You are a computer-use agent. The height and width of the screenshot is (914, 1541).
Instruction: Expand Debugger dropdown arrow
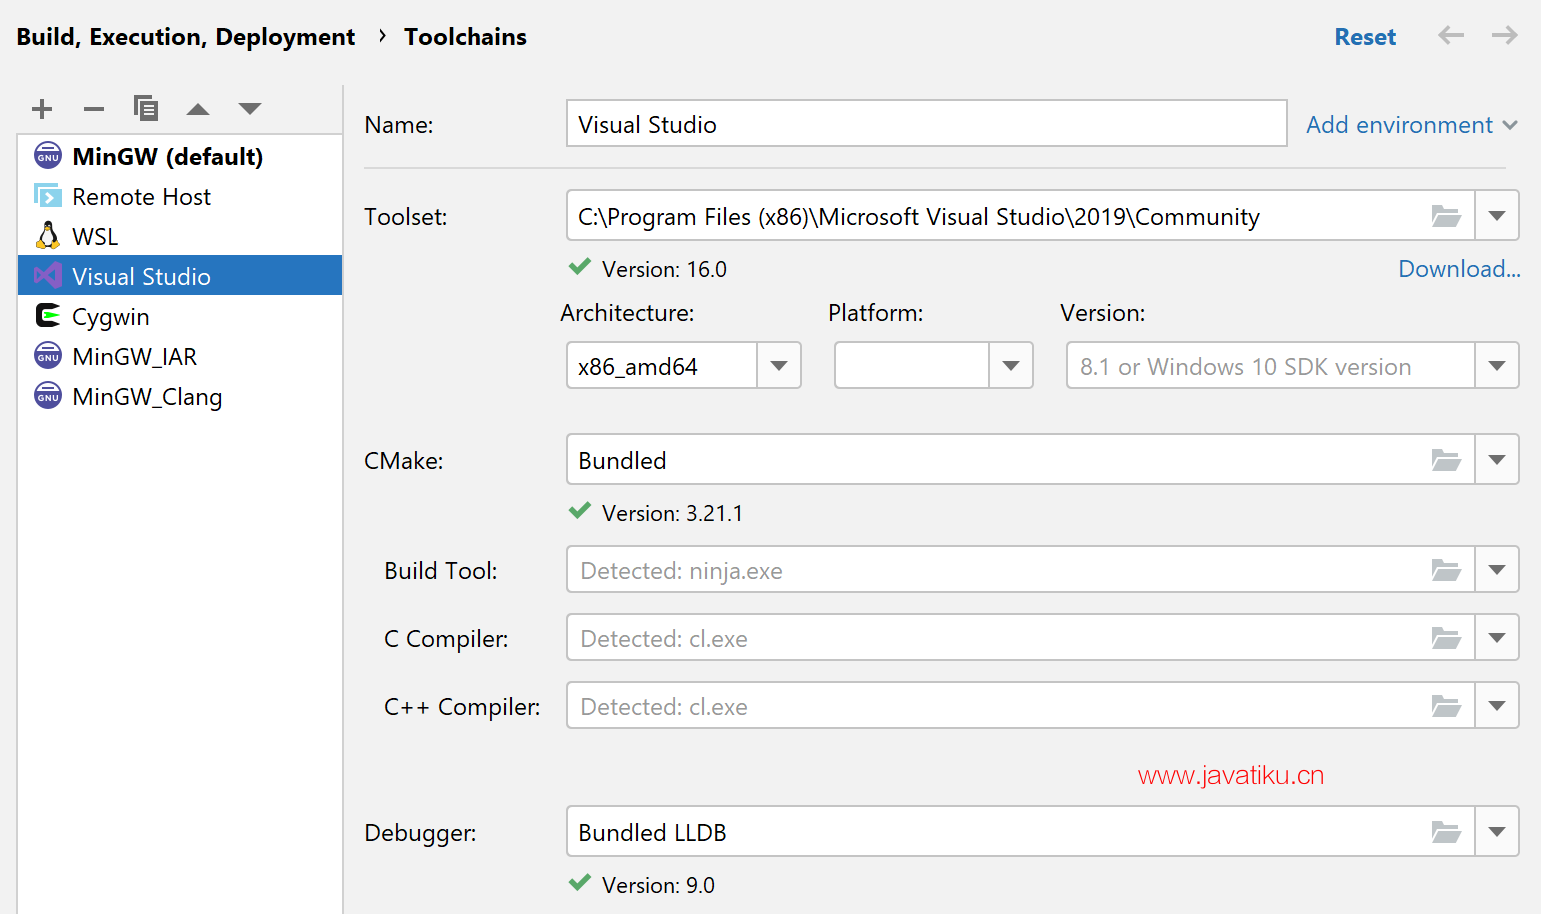[x=1497, y=832]
